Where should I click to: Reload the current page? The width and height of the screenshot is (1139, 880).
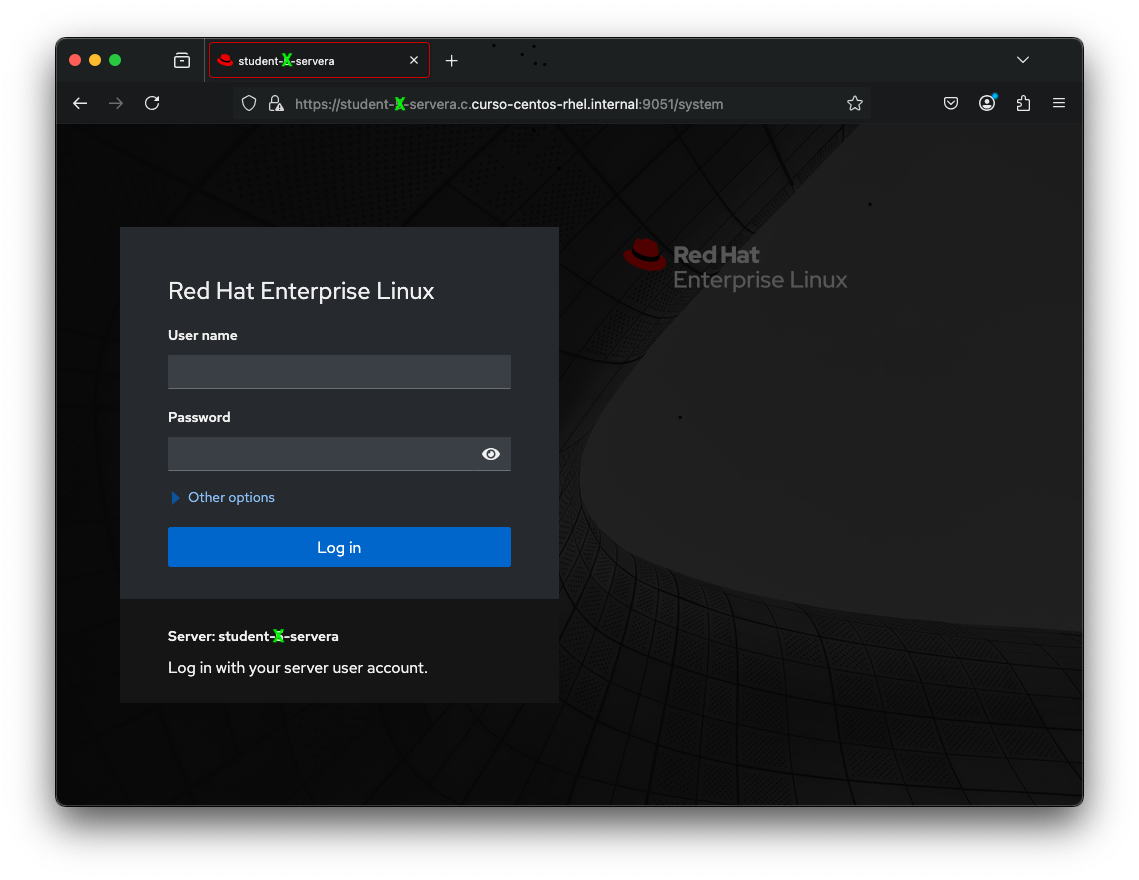click(x=152, y=103)
